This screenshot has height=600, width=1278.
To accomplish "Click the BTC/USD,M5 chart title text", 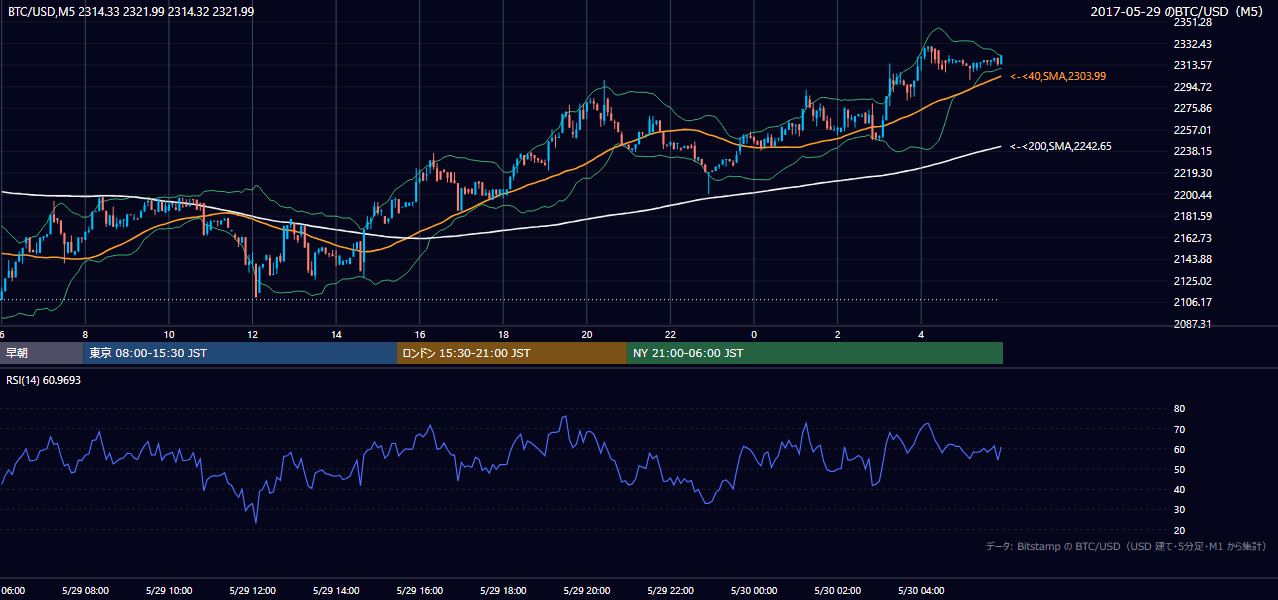I will 131,11.
